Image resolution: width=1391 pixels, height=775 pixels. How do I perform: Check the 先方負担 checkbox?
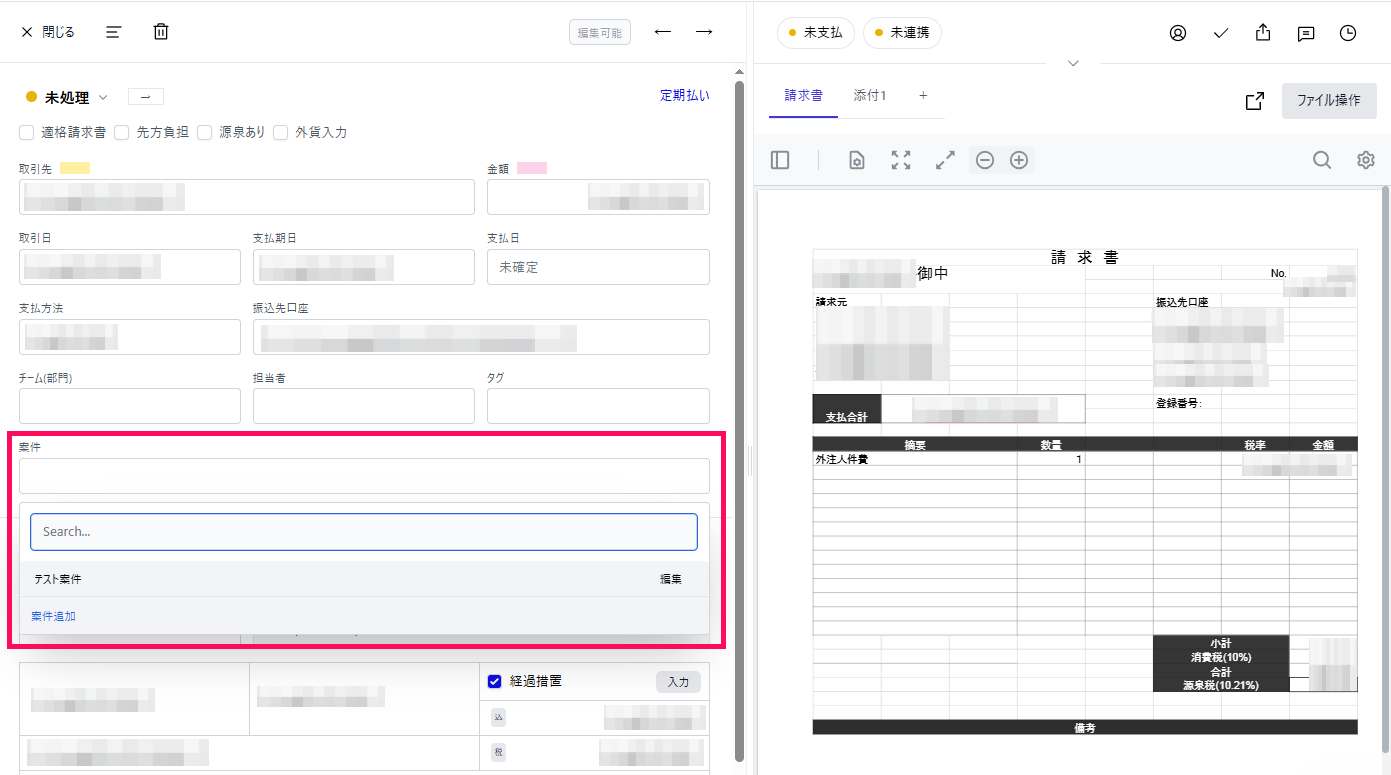[x=122, y=132]
